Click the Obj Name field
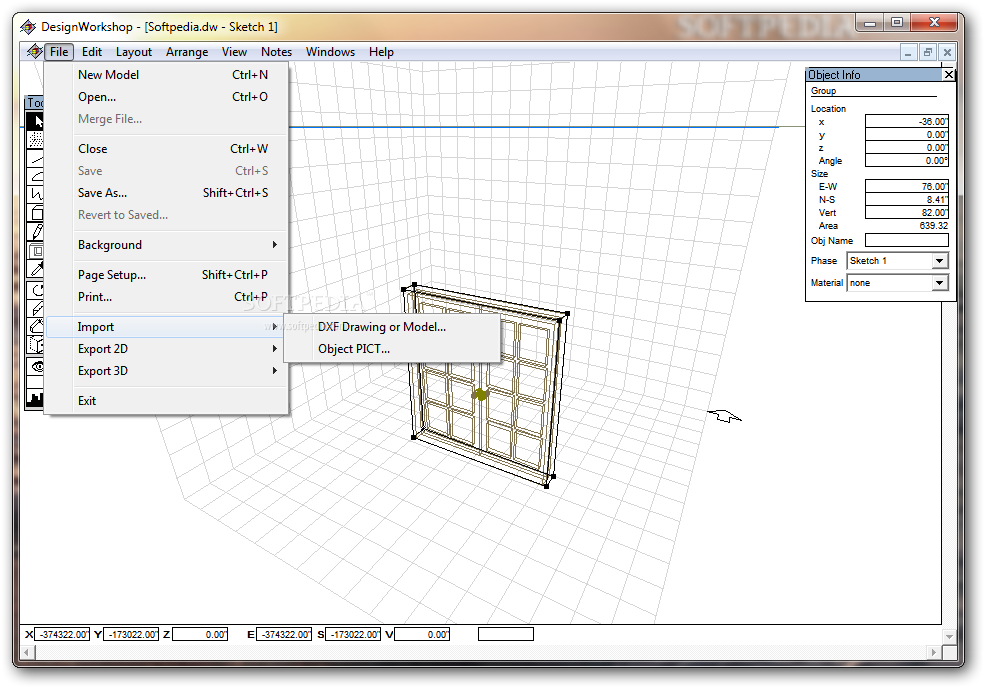Screen dimensions: 985x688 [906, 240]
